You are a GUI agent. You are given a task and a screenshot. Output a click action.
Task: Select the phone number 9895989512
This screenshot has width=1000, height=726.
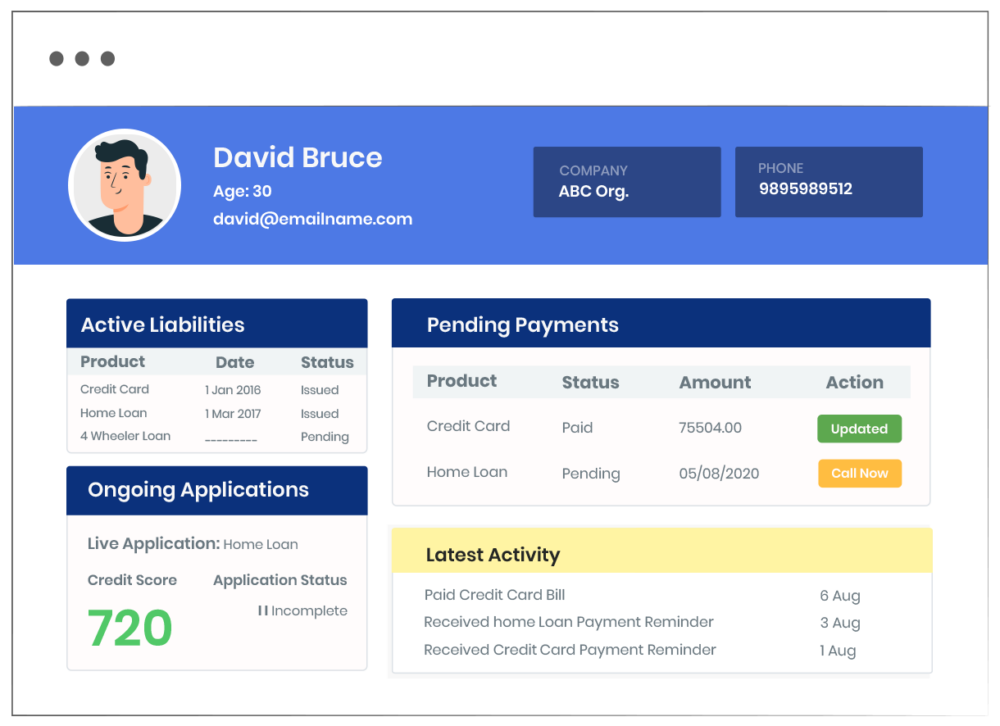pyautogui.click(x=808, y=189)
